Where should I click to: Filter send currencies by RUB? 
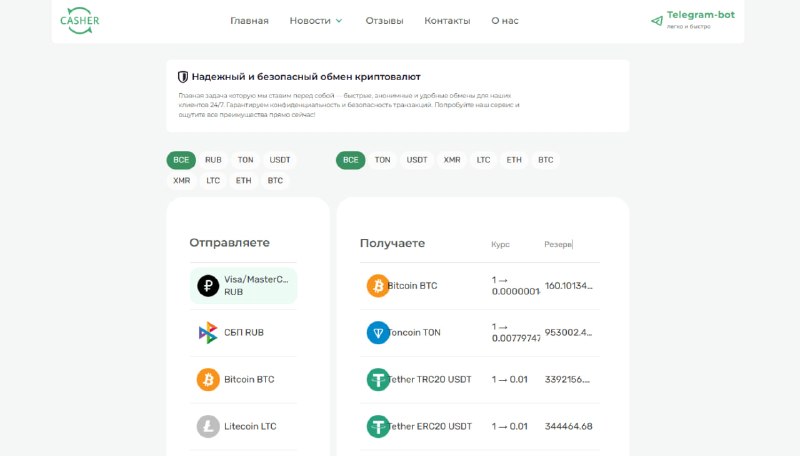213,160
